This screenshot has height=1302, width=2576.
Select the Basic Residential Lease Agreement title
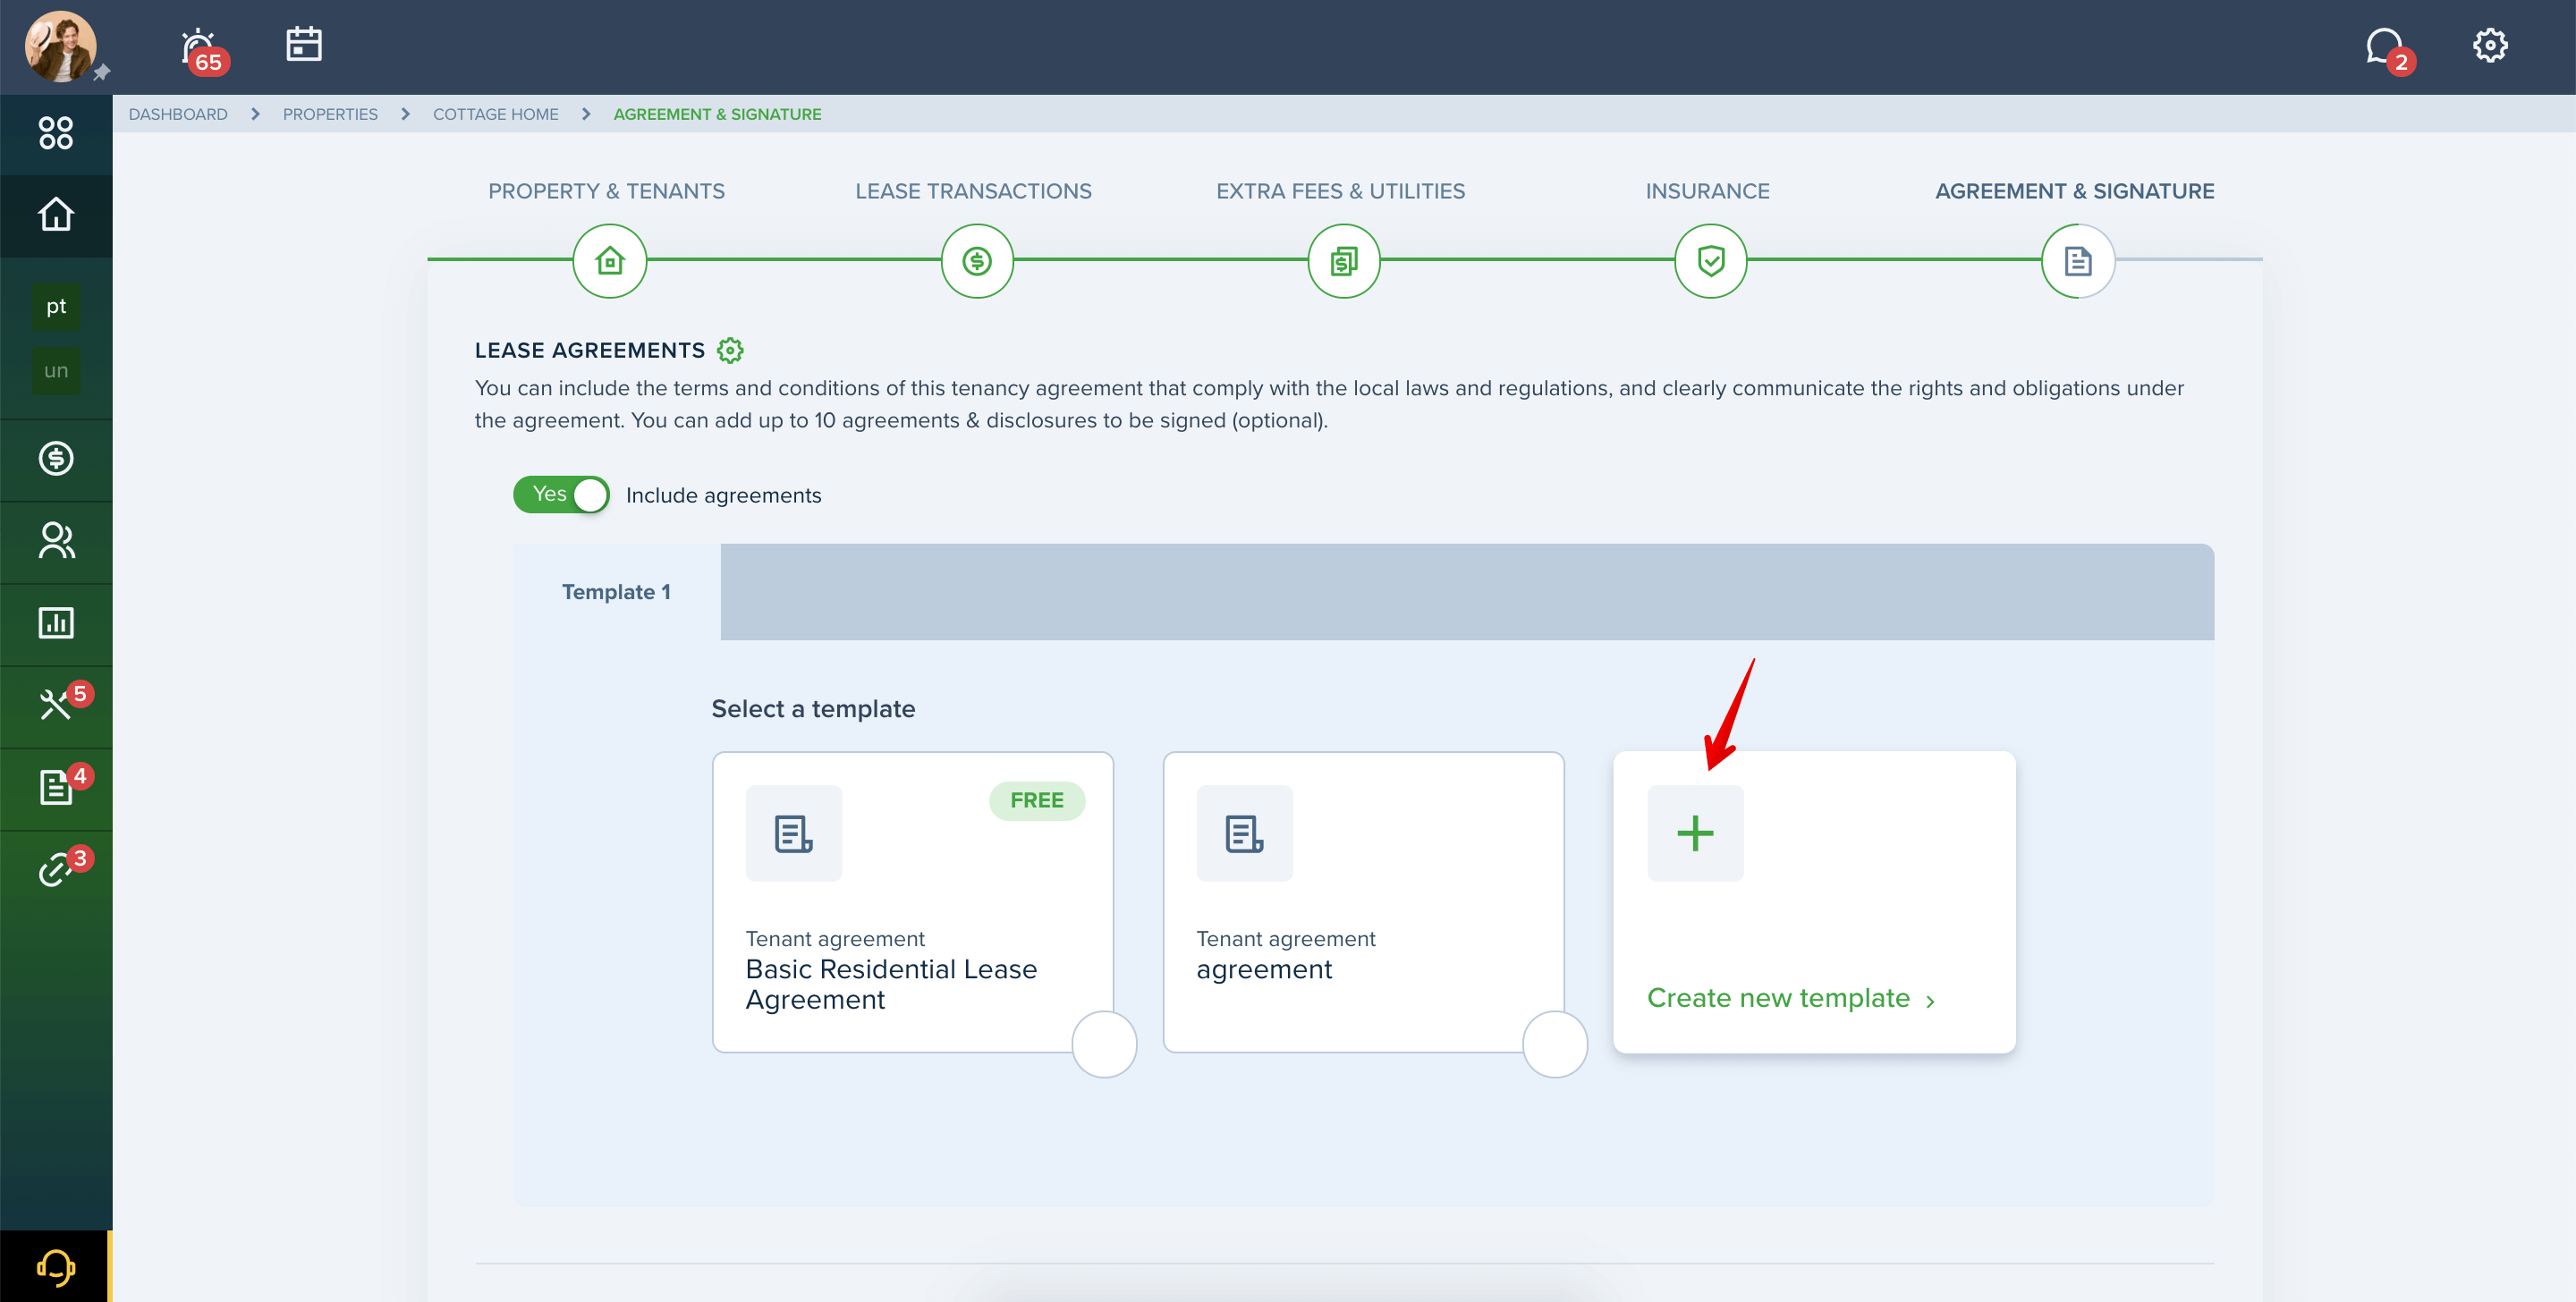[891, 984]
